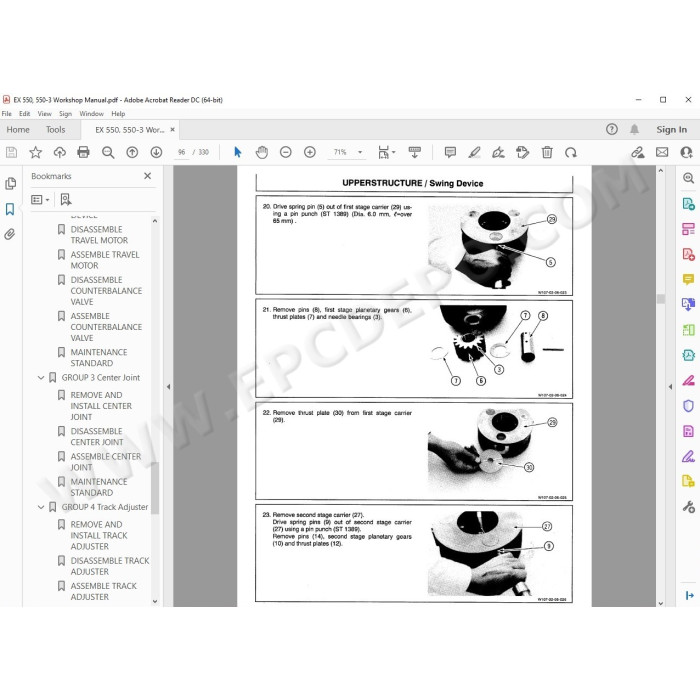Open the Comment tool in the right pane

click(688, 279)
